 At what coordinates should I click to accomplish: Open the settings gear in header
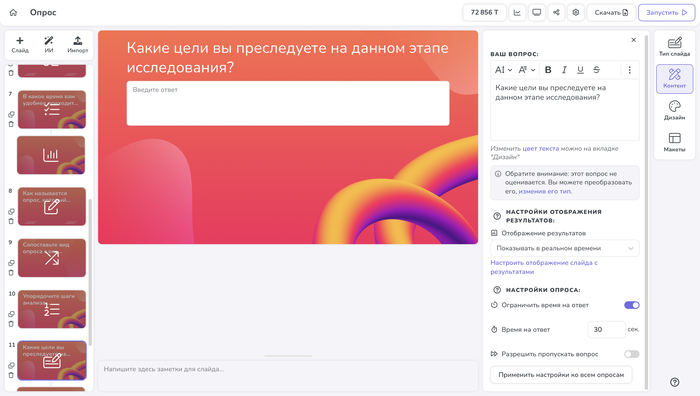pyautogui.click(x=576, y=13)
